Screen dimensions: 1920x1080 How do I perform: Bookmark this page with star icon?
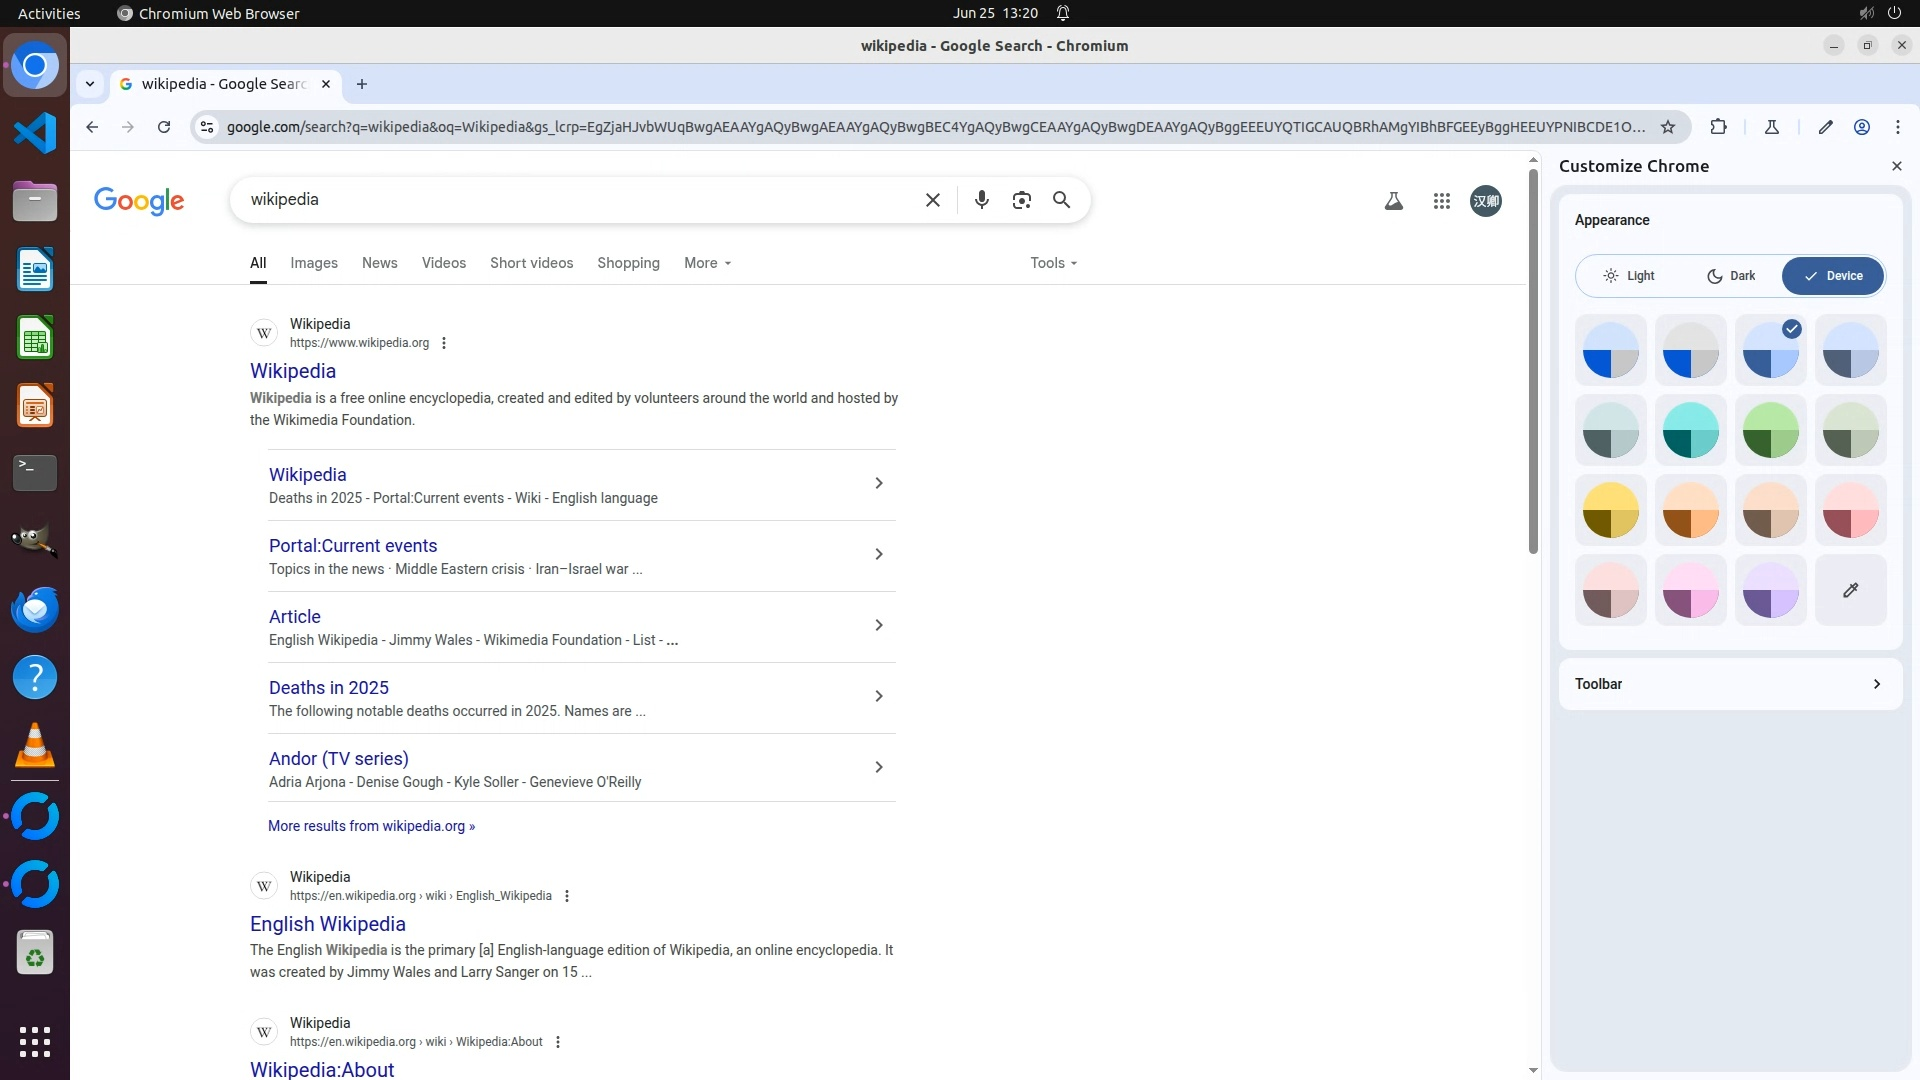[x=1667, y=127]
